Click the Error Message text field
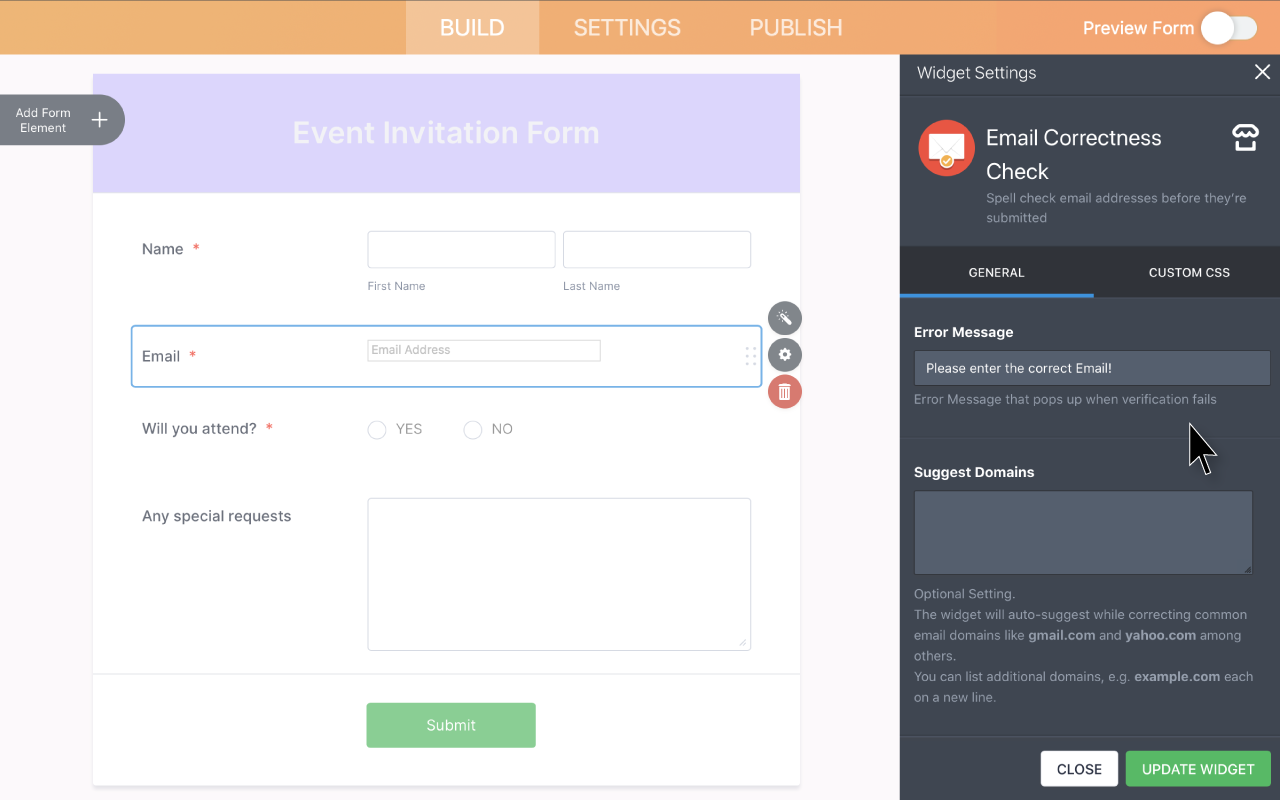Image resolution: width=1280 pixels, height=800 pixels. pos(1092,368)
